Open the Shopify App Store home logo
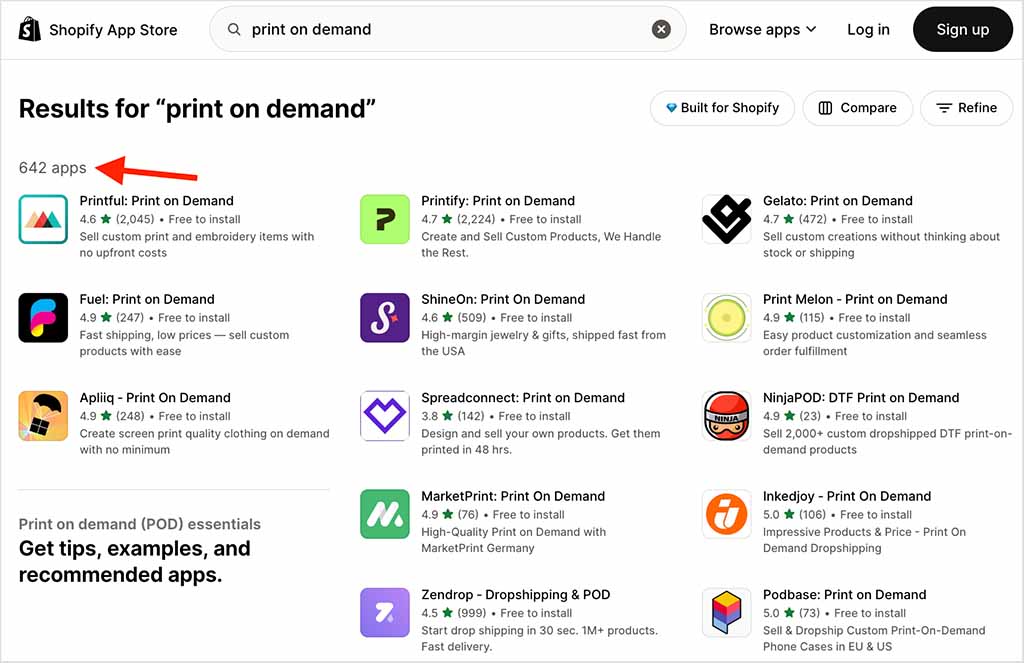Screen dimensions: 1024x663 coord(98,29)
